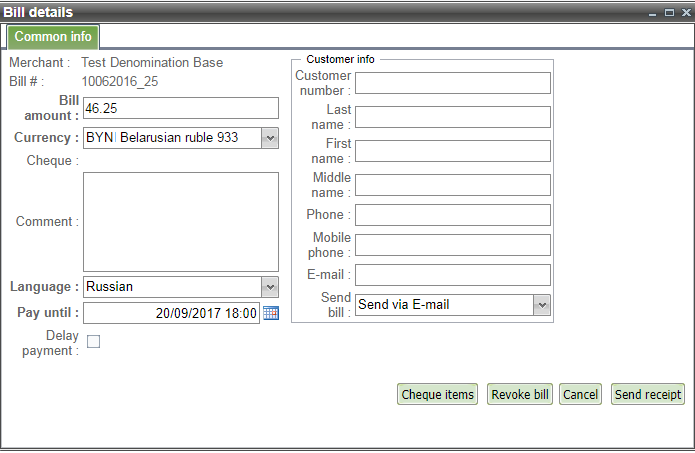Click the Bill amount input field
Image resolution: width=695 pixels, height=453 pixels.
(x=180, y=108)
